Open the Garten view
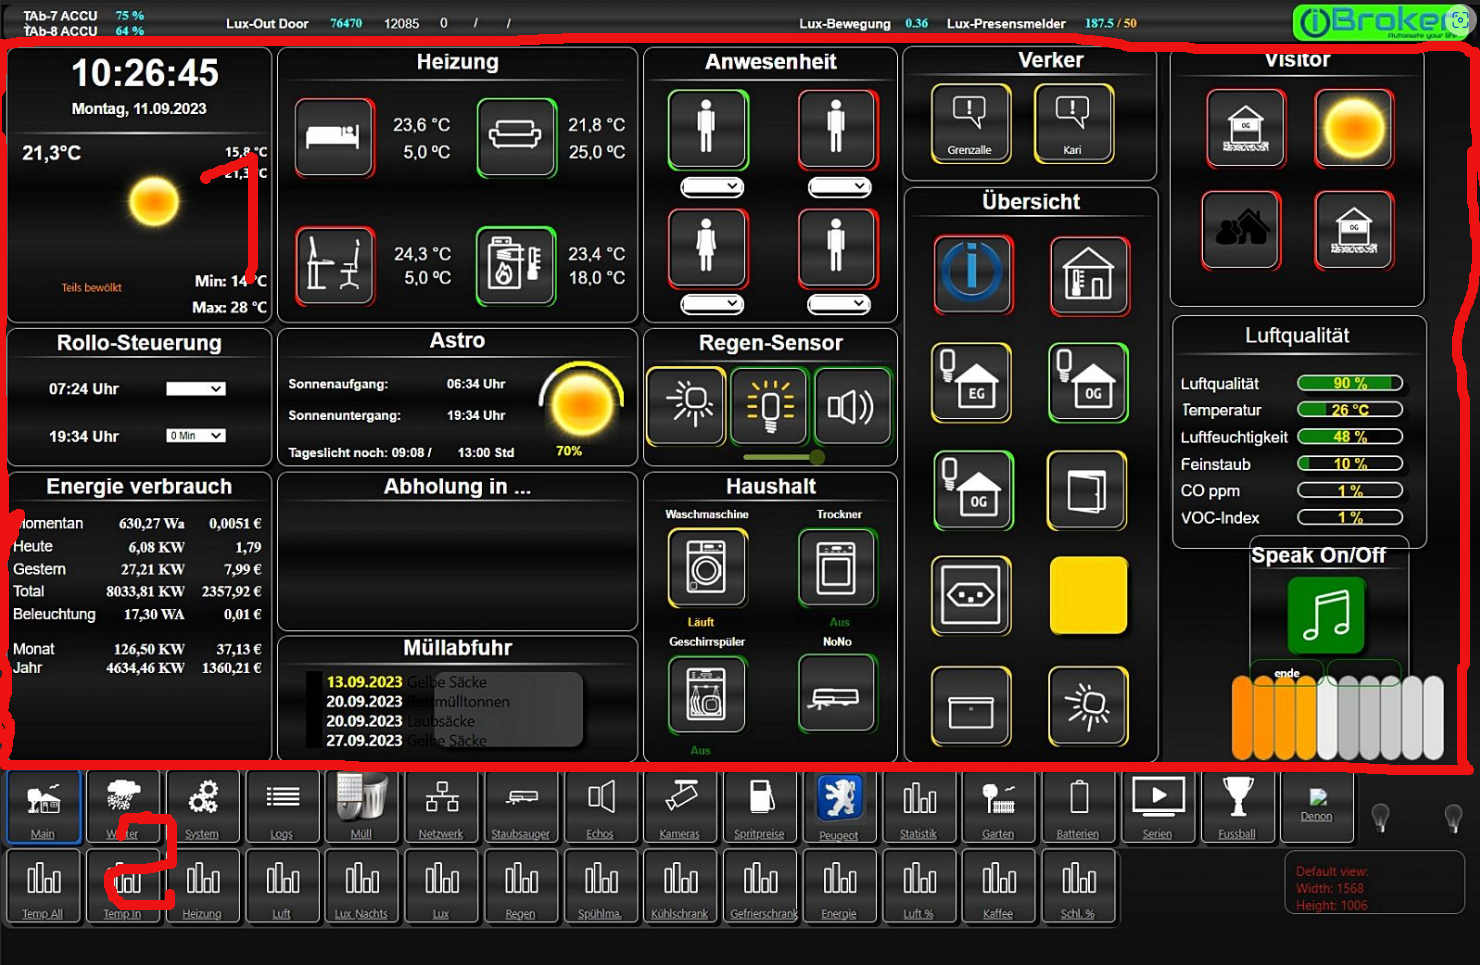Viewport: 1480px width, 965px height. point(998,806)
